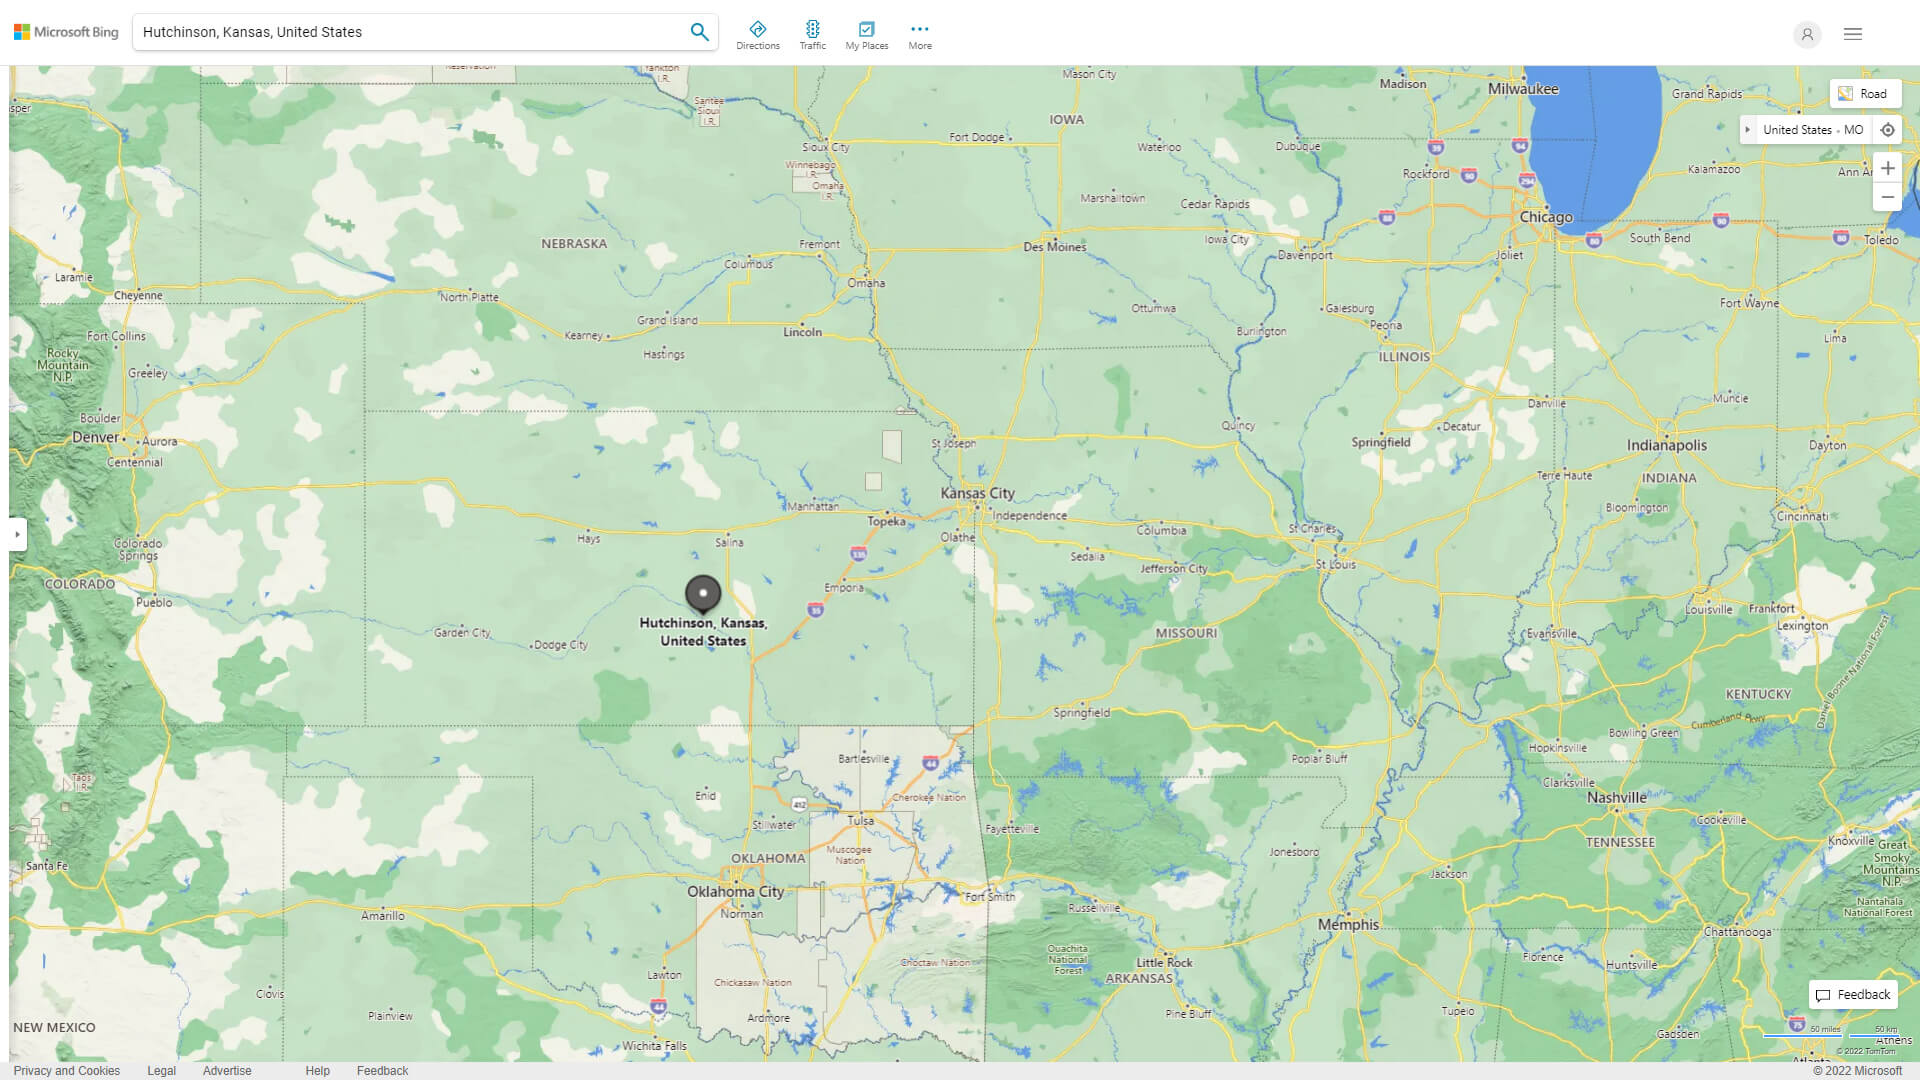Click the Microsoft Bing logo

coord(66,32)
